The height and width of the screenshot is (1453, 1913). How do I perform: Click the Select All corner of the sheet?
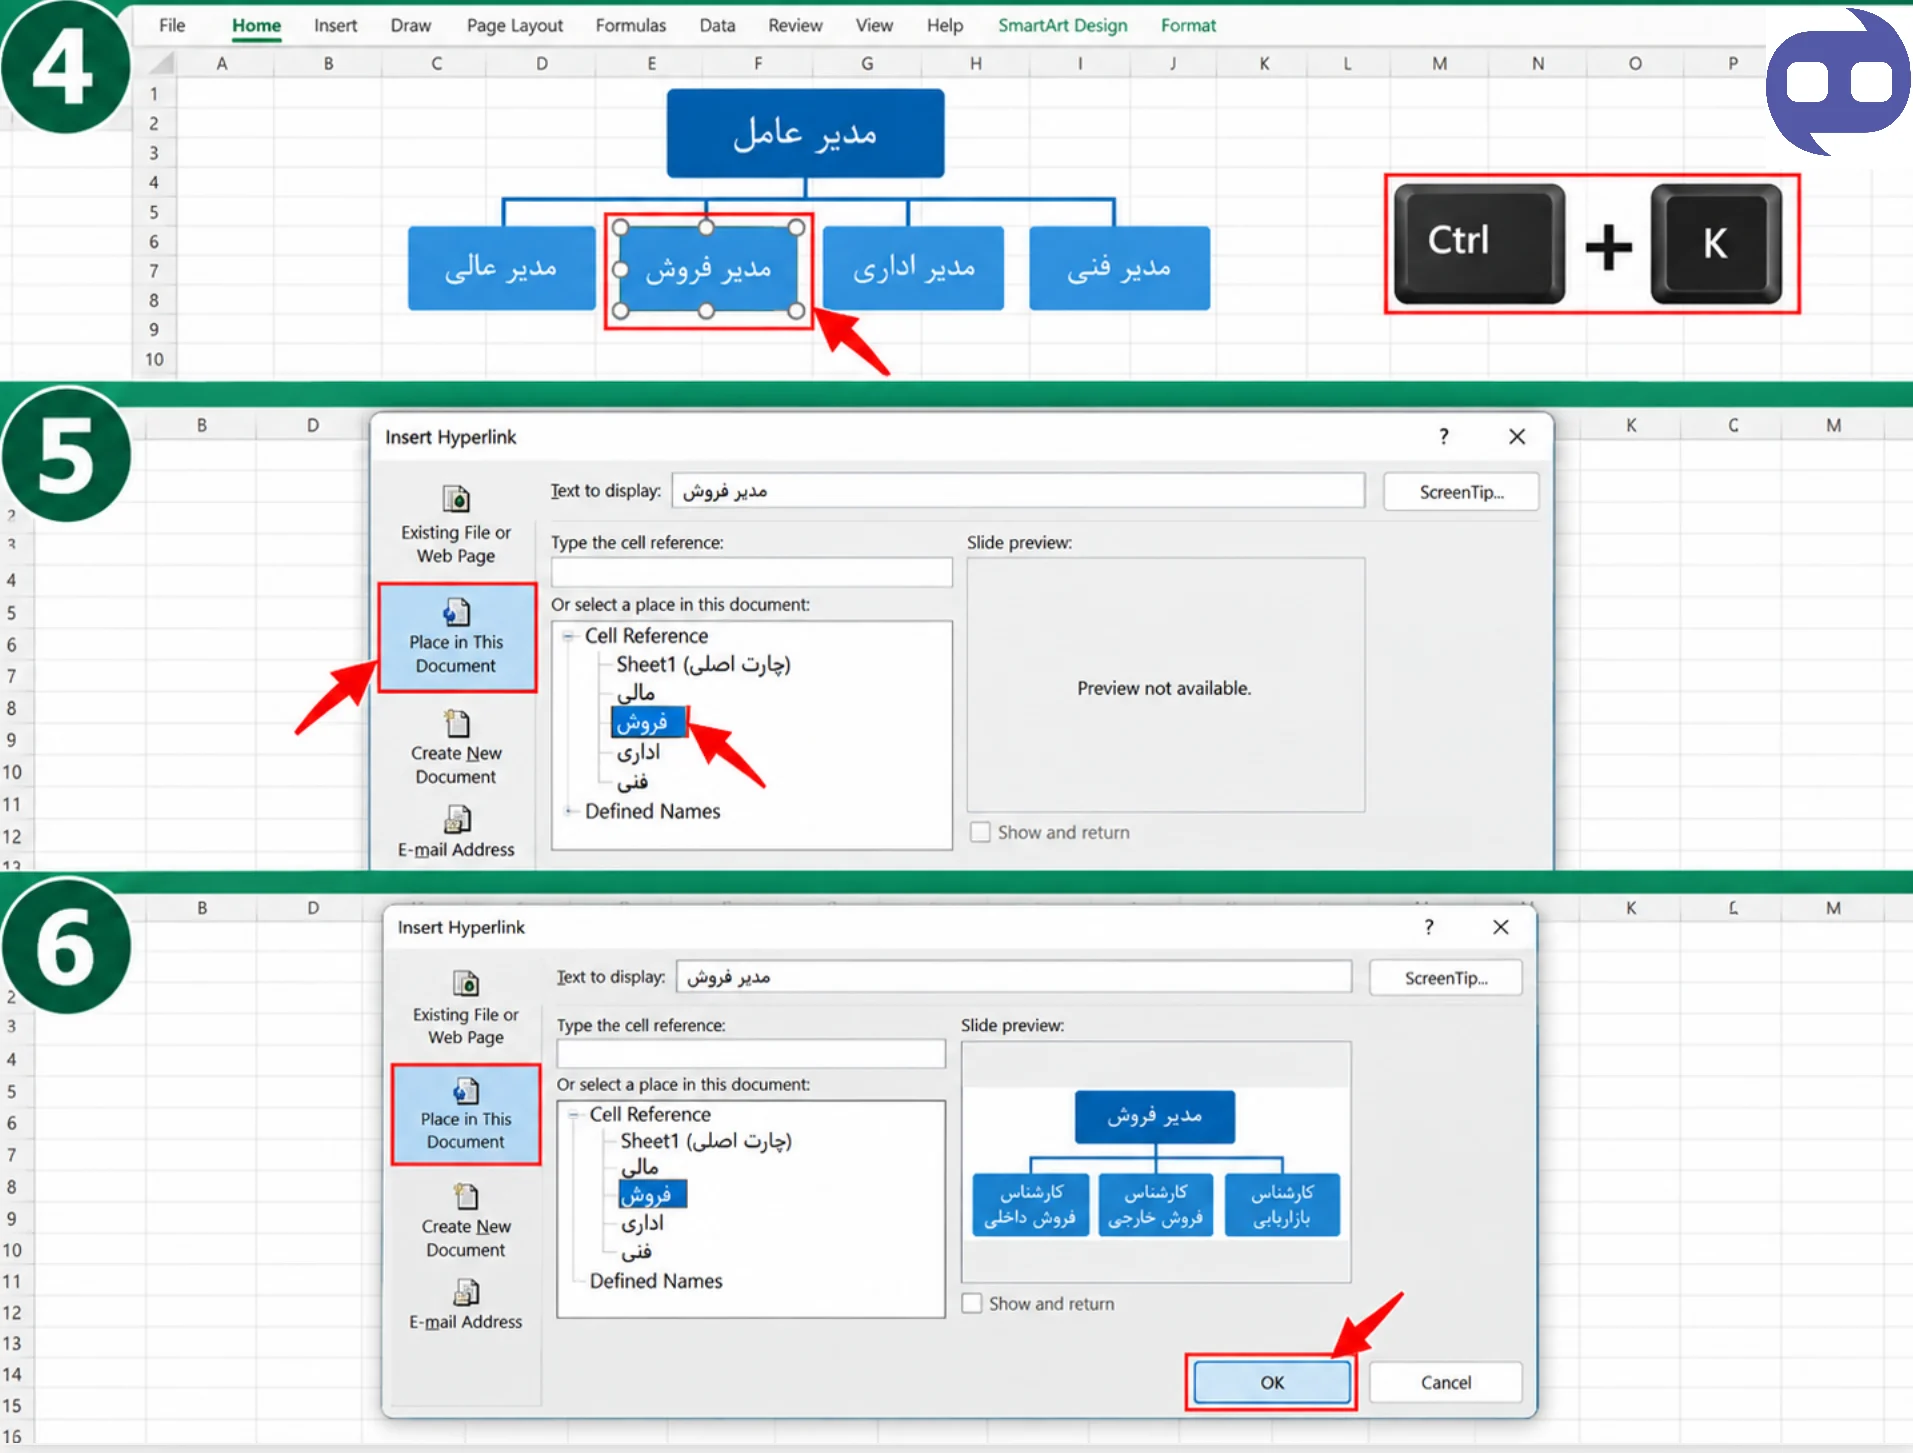[161, 64]
